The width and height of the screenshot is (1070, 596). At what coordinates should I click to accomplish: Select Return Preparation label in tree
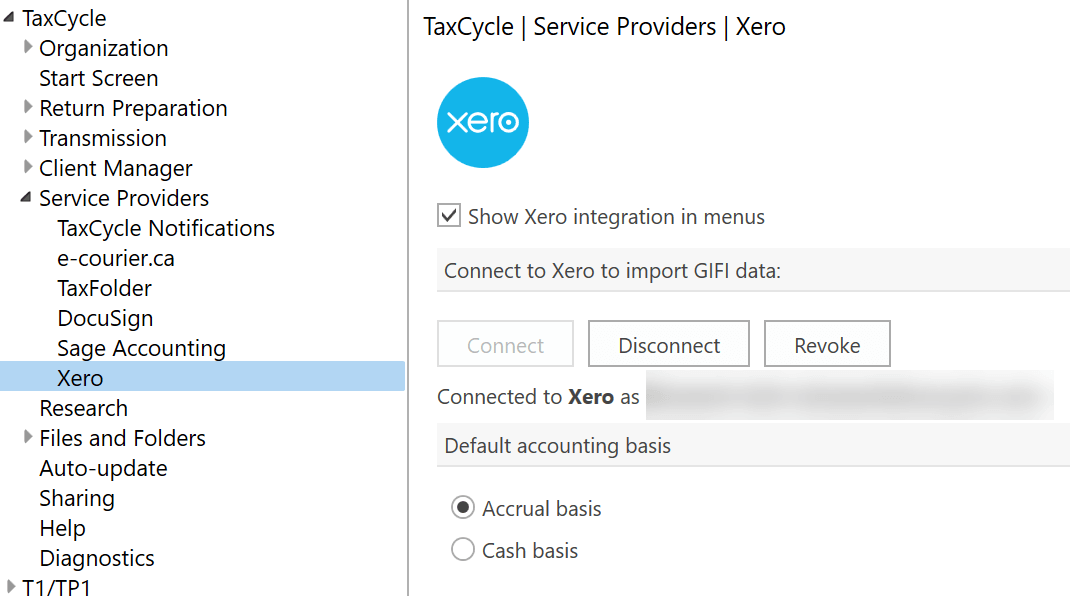pos(133,109)
